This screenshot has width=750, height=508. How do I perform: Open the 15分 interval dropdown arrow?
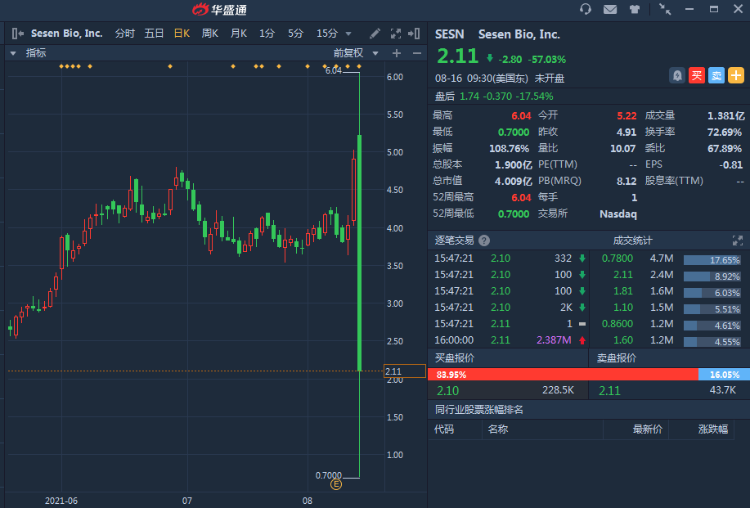(x=347, y=33)
